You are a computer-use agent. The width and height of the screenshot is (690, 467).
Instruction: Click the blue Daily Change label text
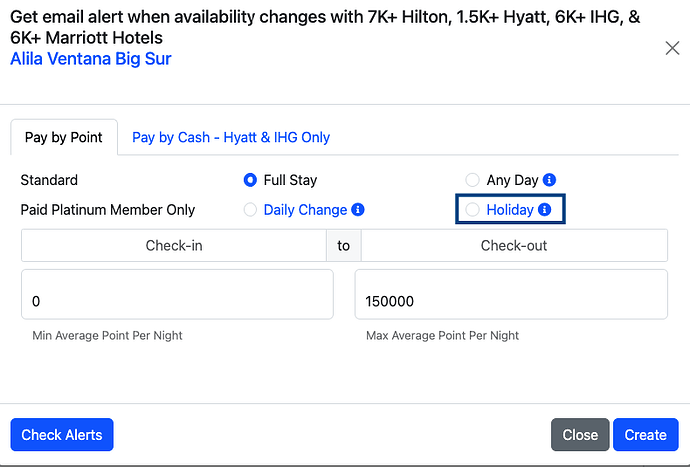tap(305, 210)
